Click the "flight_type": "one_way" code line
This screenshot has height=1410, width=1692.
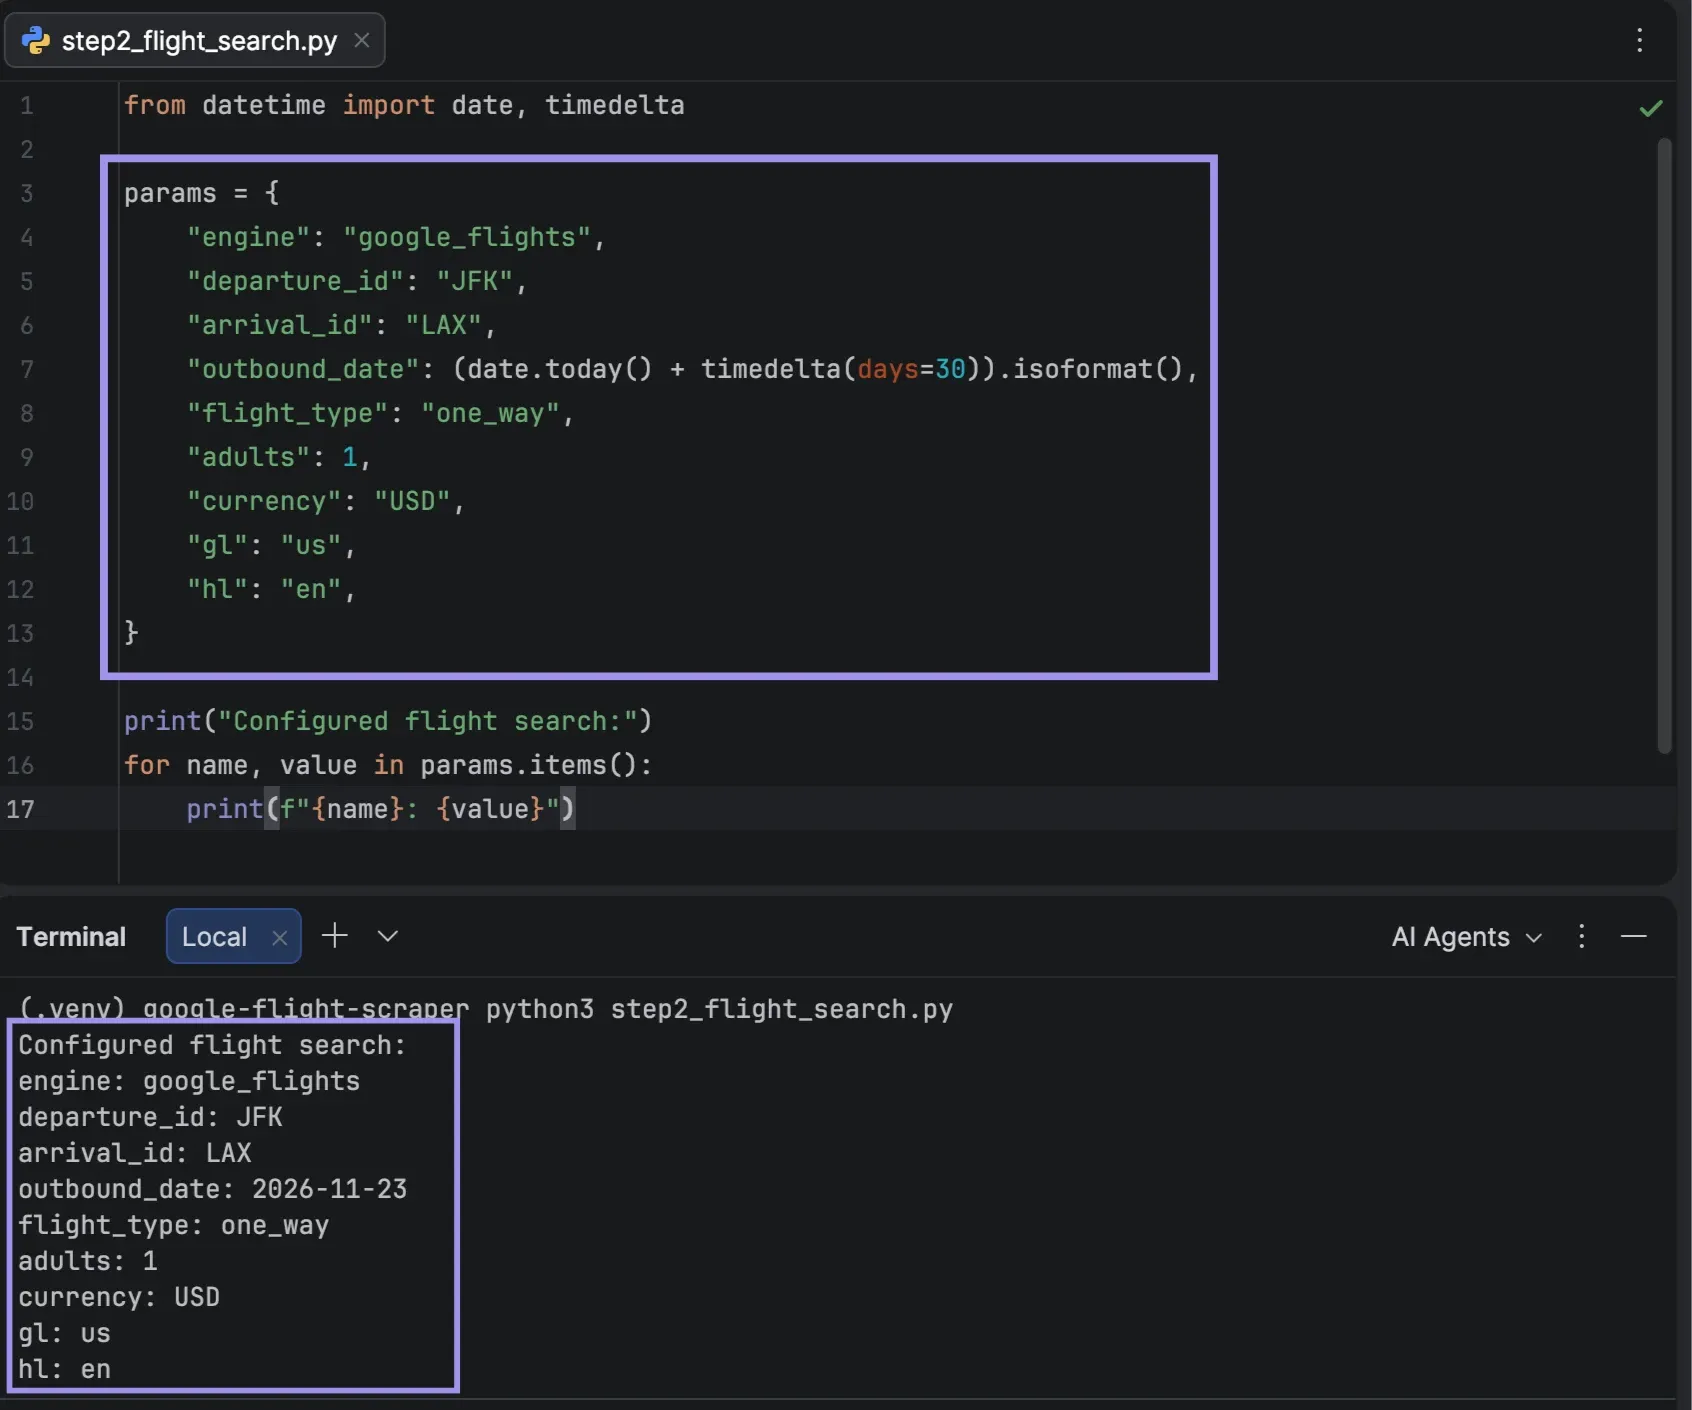click(x=380, y=413)
